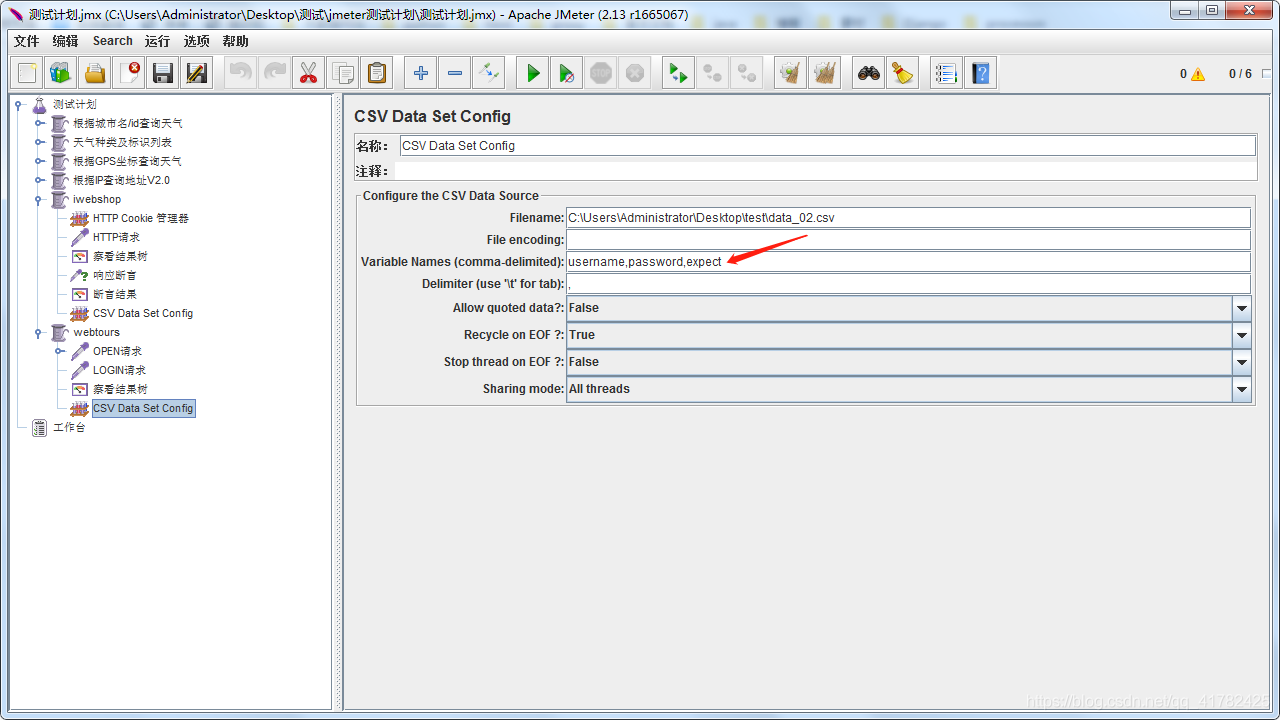Open the Templates toolbar icon

point(61,73)
